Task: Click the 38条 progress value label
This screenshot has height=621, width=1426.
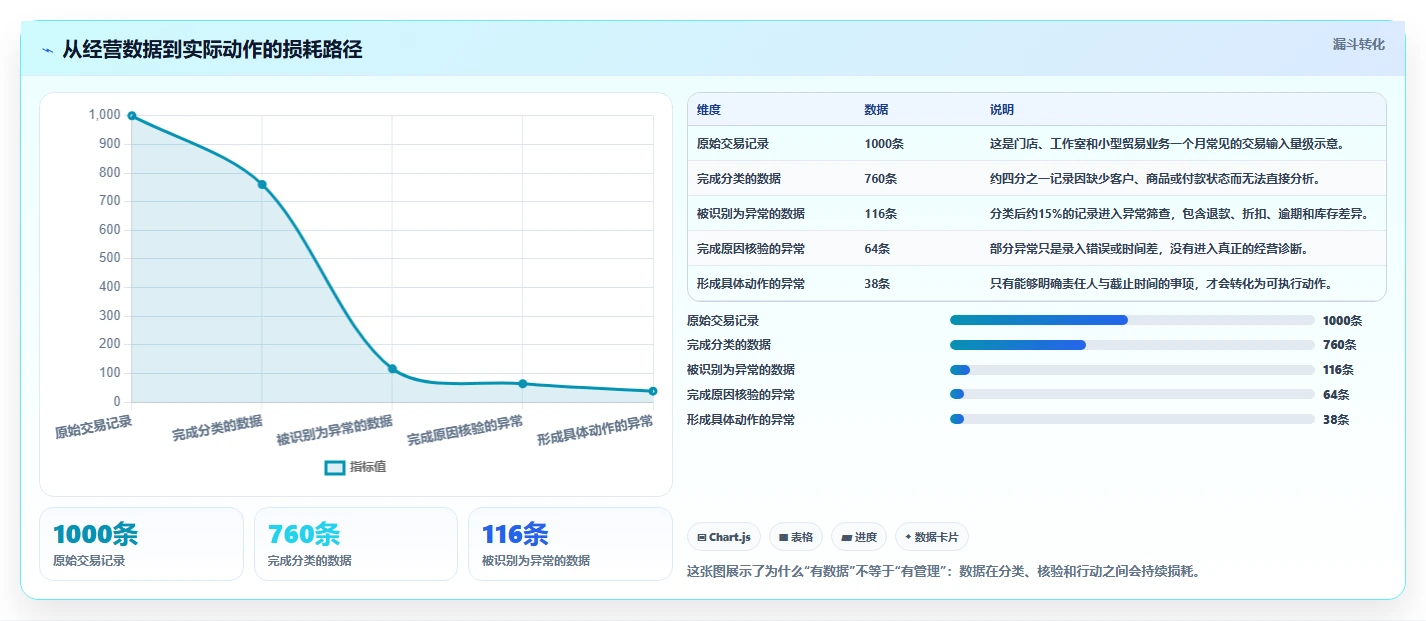Action: (x=1336, y=420)
